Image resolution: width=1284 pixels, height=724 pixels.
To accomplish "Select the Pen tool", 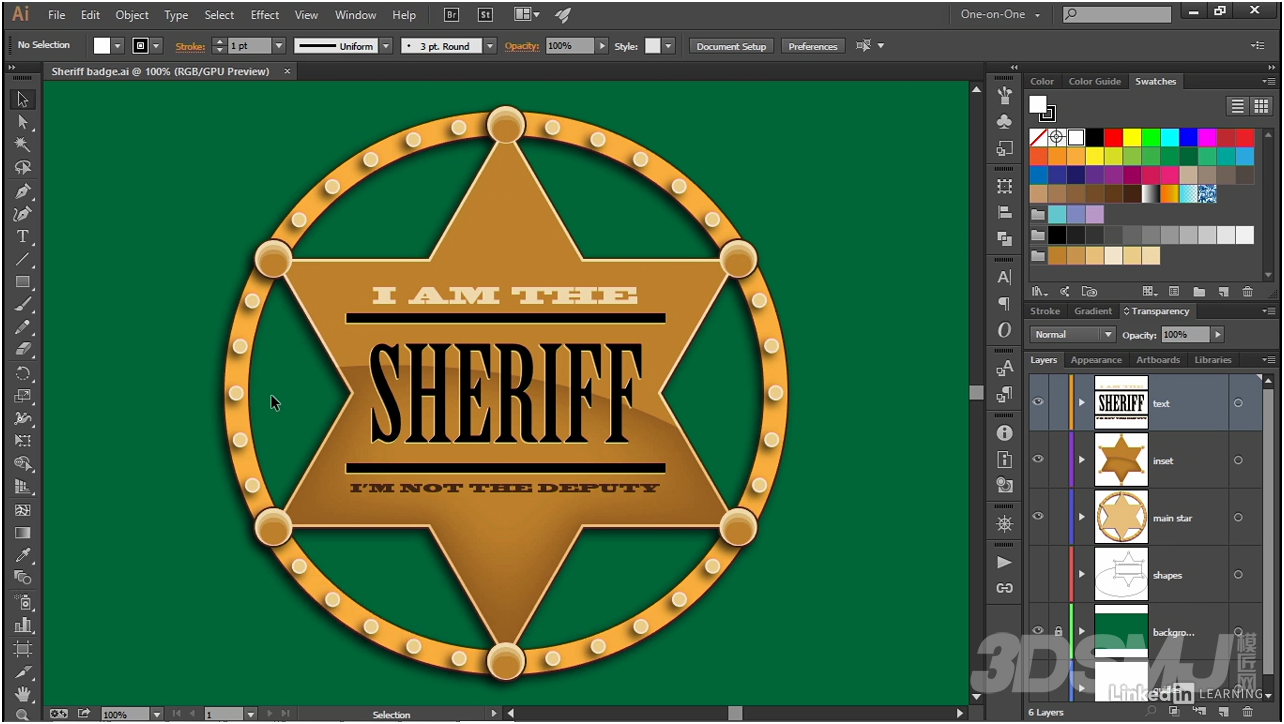I will tap(22, 191).
